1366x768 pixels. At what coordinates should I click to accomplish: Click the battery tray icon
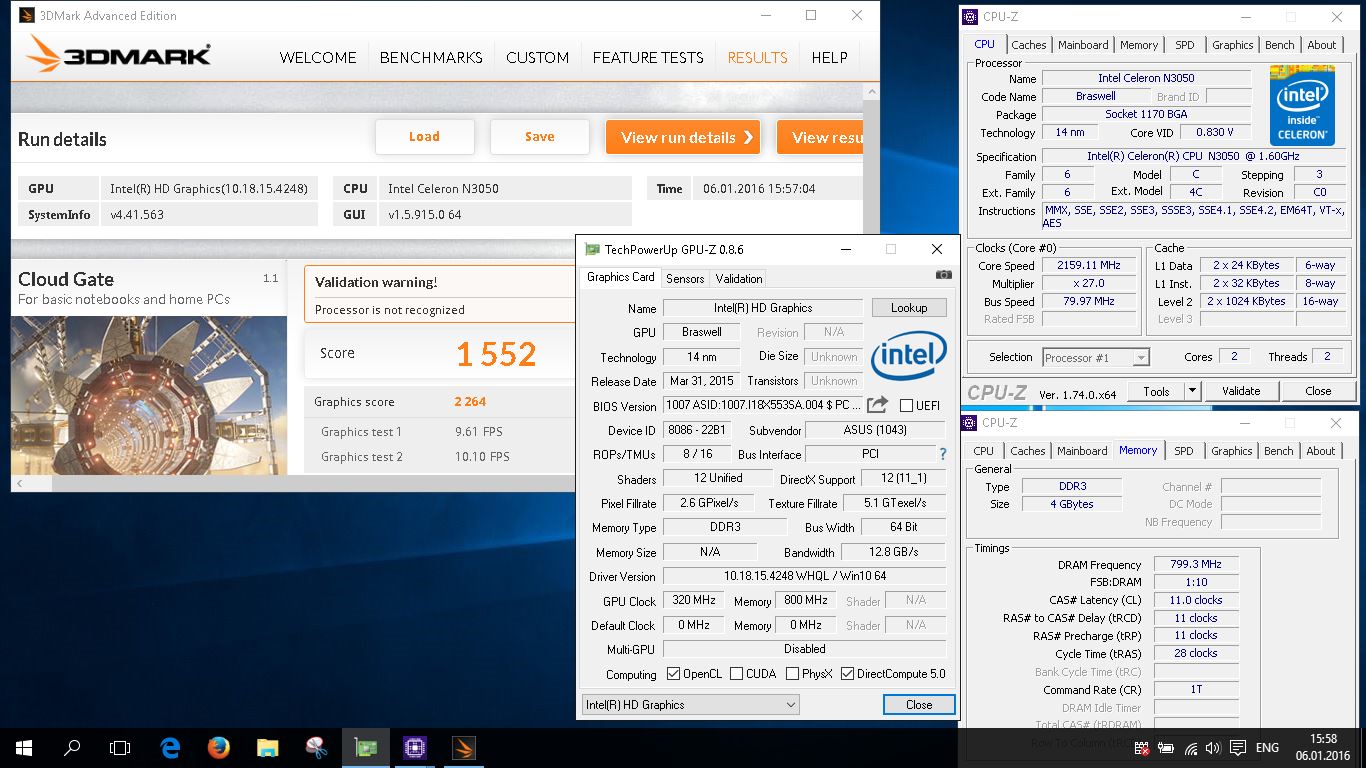click(1167, 747)
